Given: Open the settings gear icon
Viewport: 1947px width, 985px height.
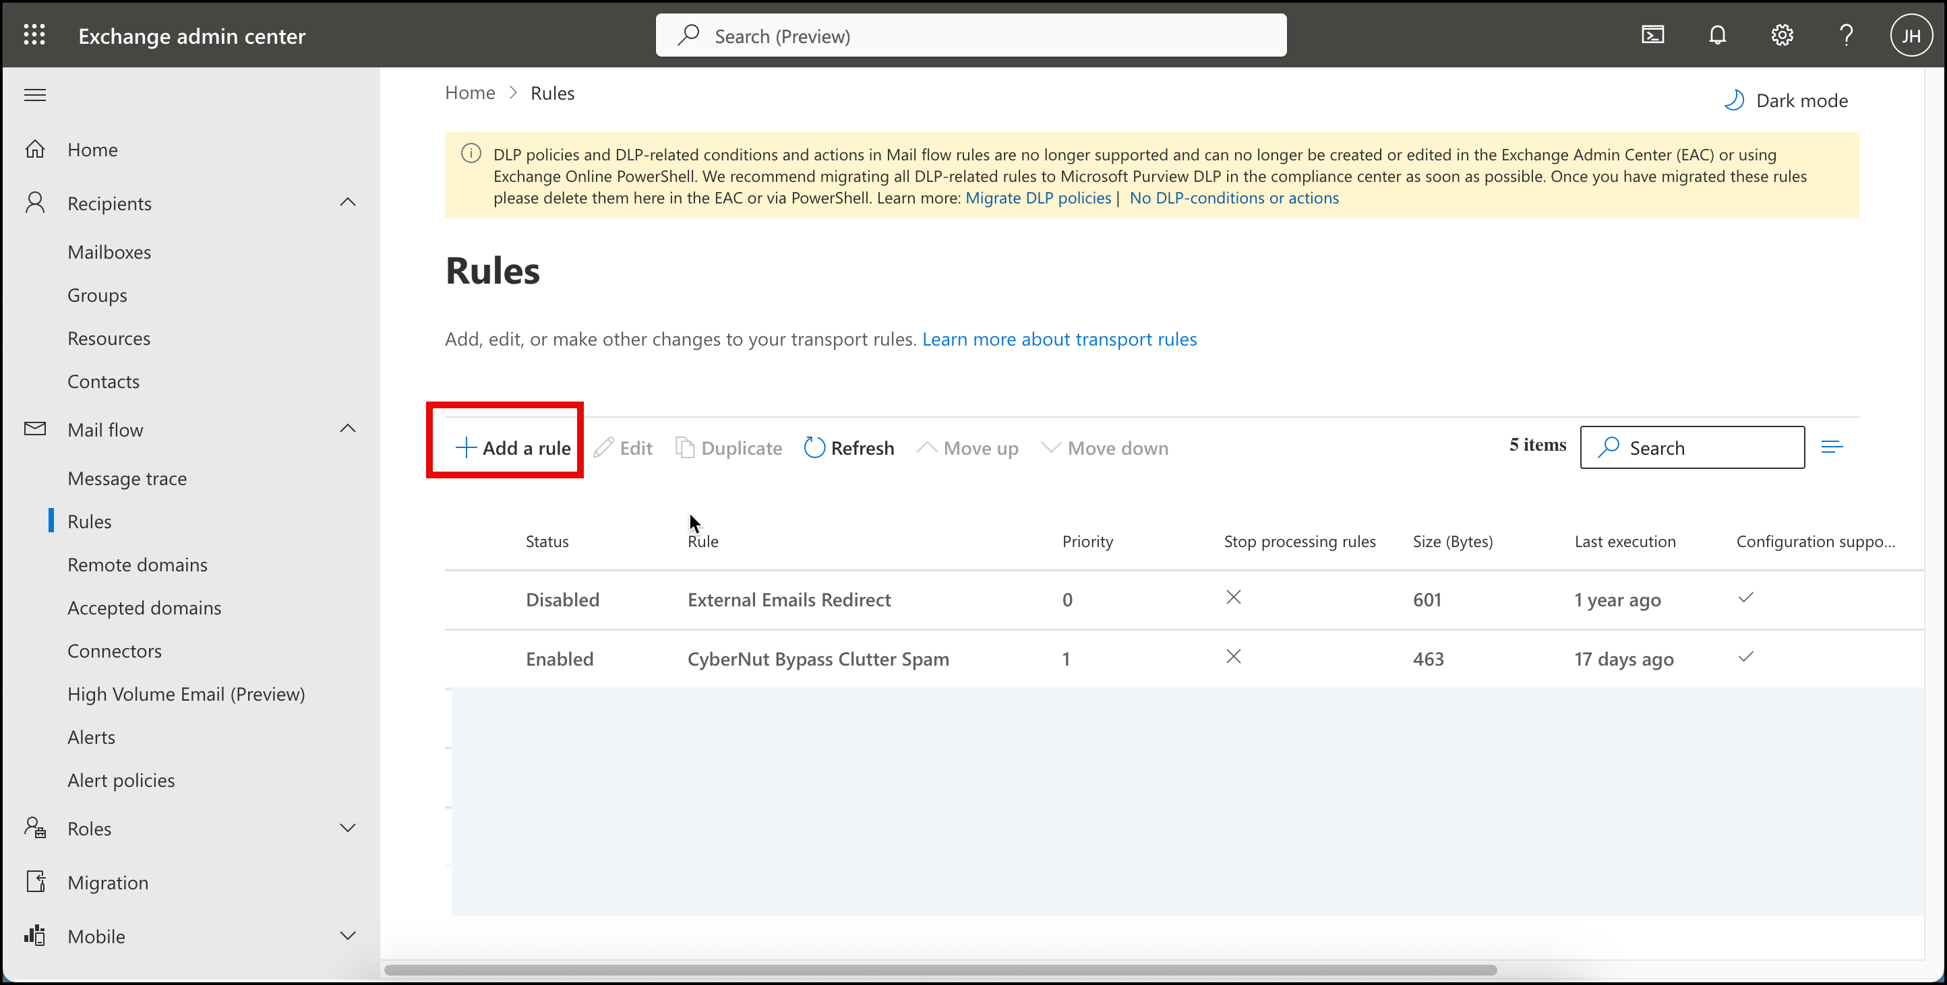Looking at the screenshot, I should point(1781,34).
